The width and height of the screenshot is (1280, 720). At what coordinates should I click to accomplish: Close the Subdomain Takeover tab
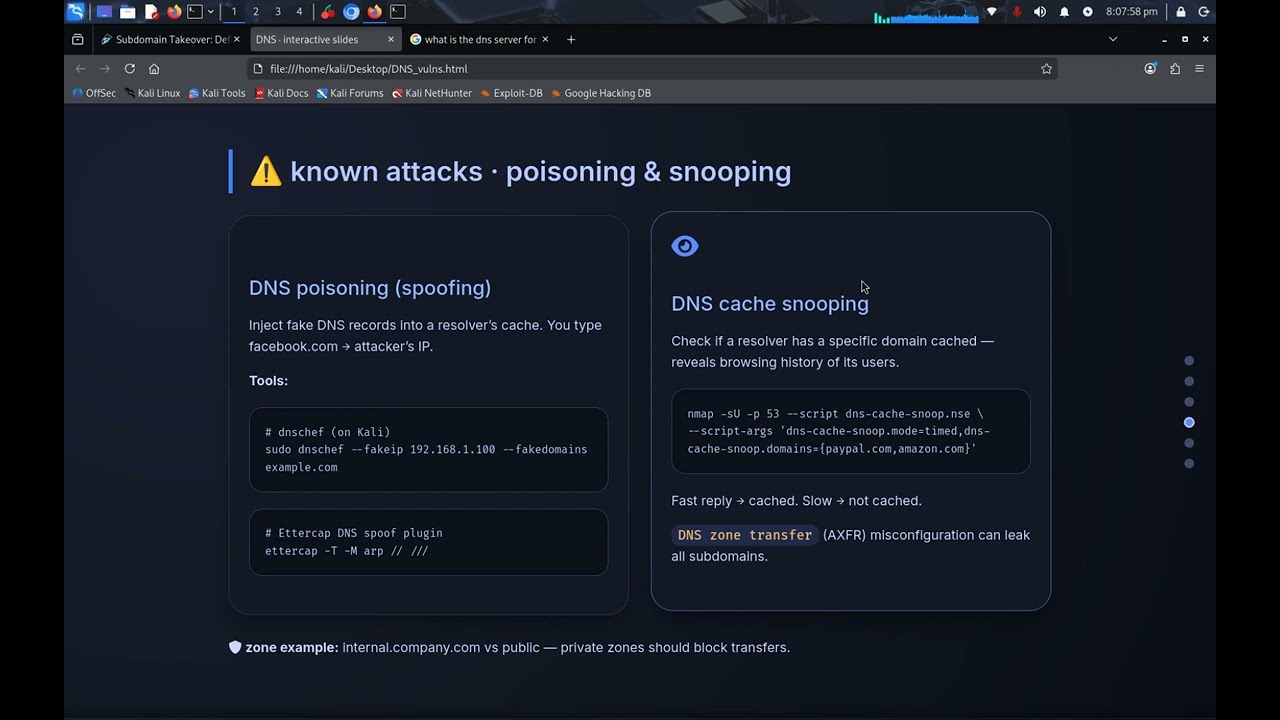(237, 39)
